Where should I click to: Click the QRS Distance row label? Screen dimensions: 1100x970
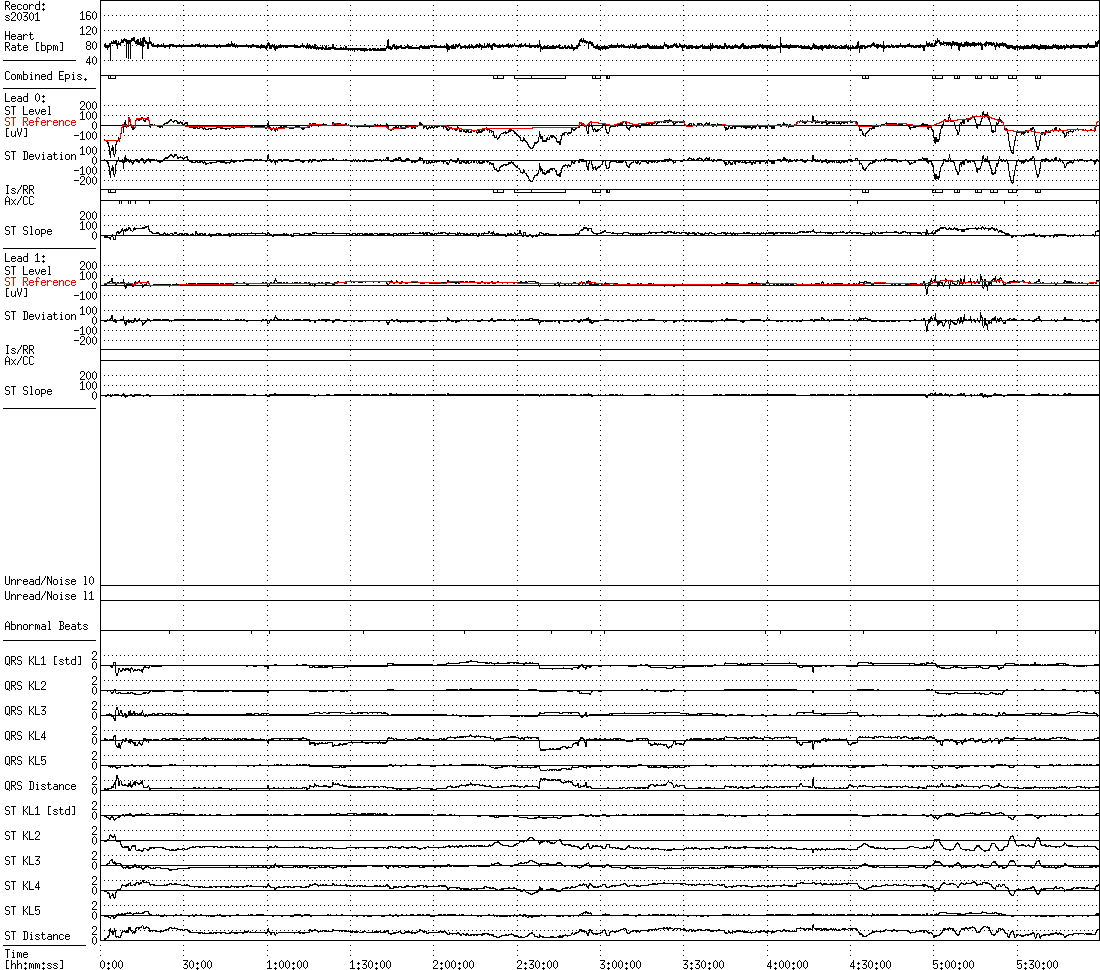tap(40, 786)
